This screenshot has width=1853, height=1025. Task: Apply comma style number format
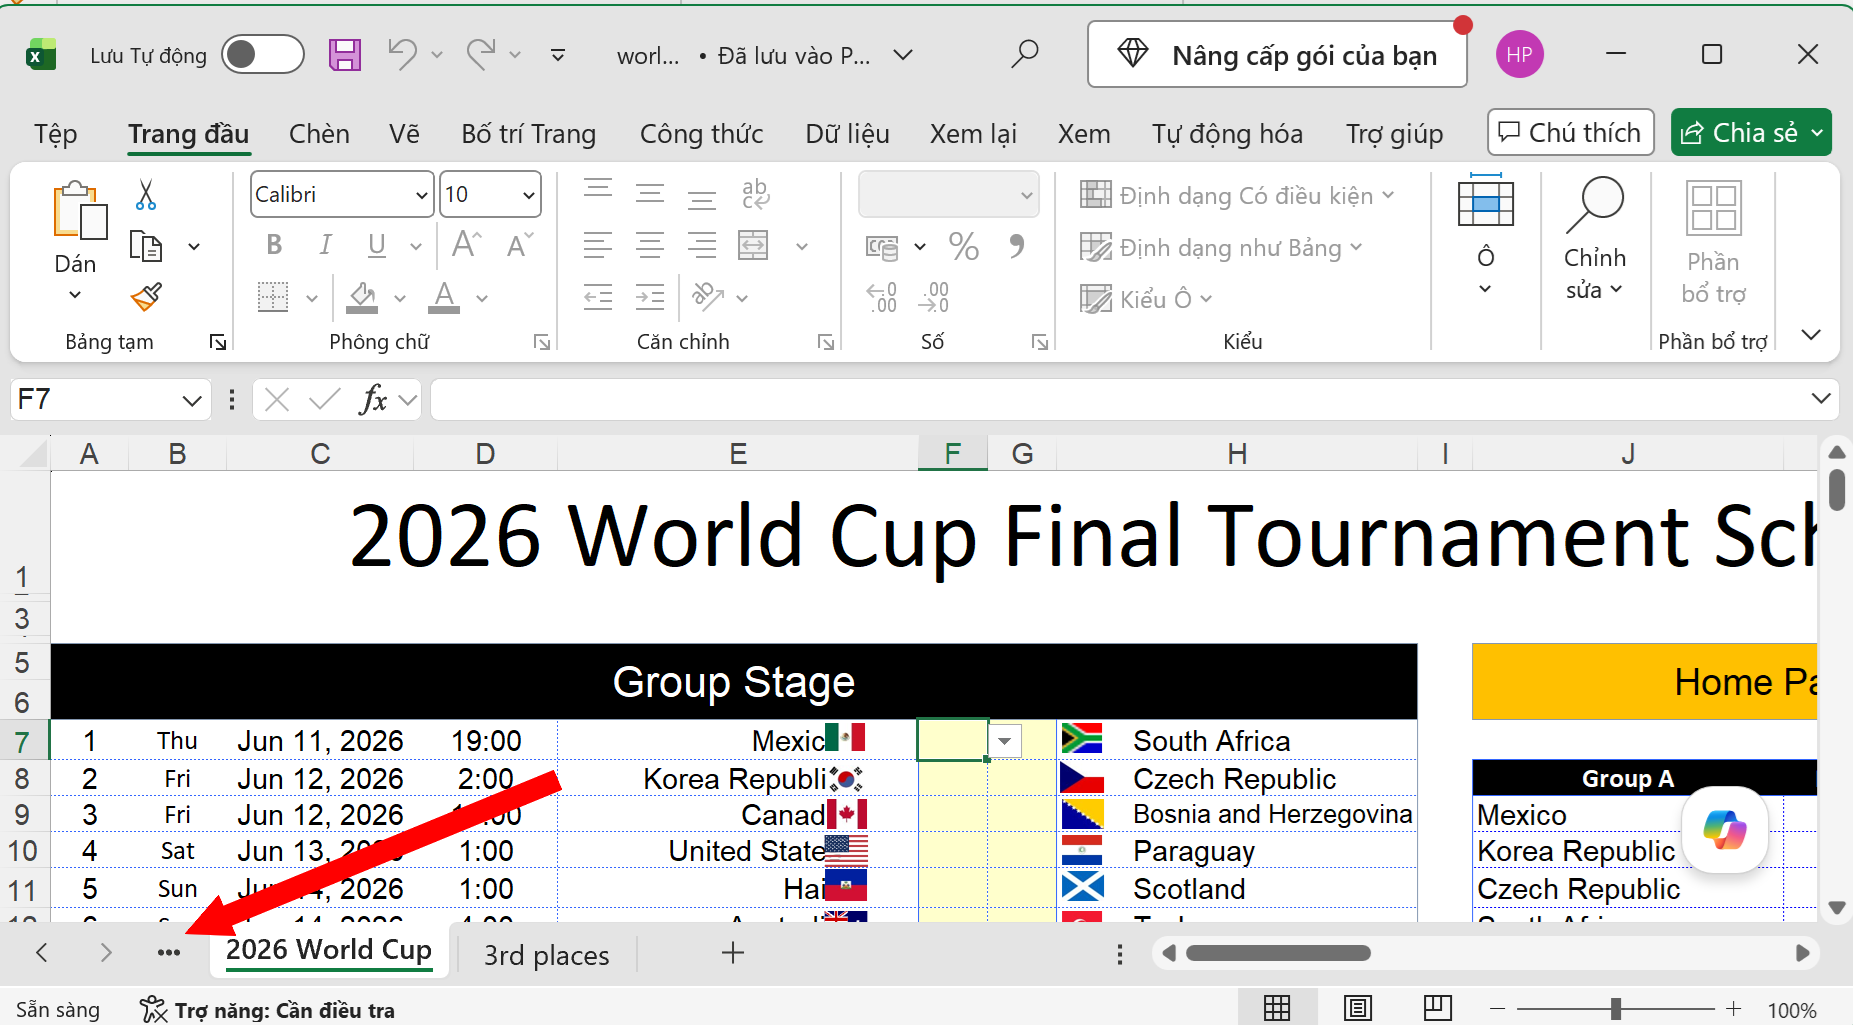(1017, 246)
